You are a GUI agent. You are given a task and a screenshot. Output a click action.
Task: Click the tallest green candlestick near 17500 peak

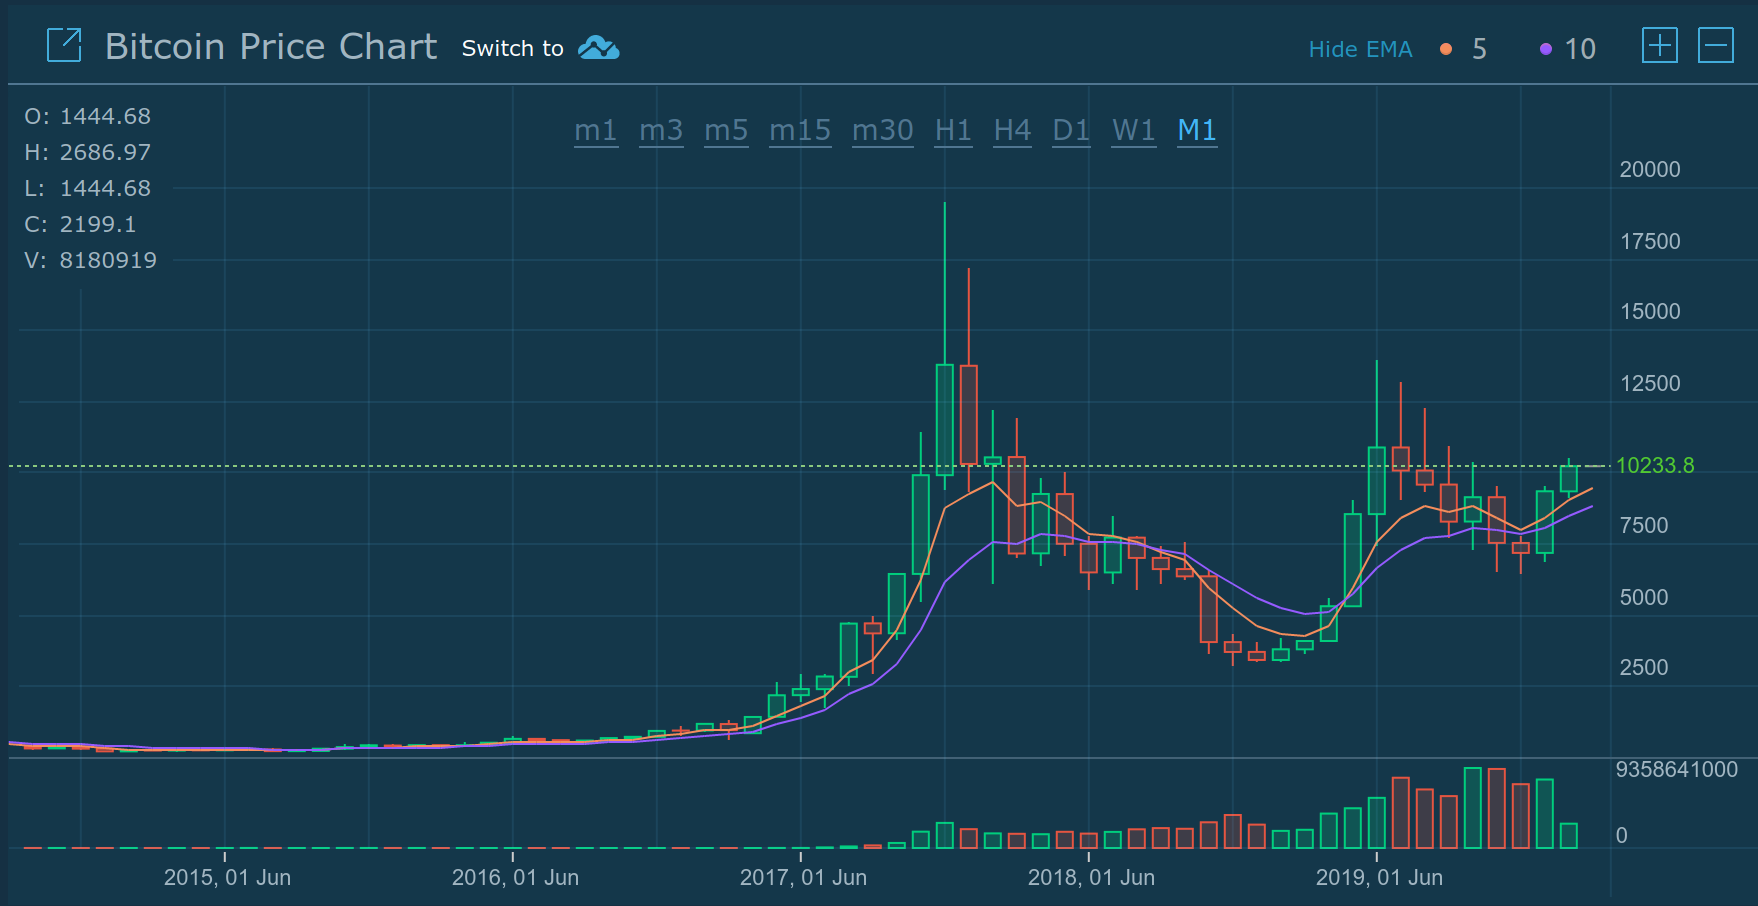coord(945,419)
